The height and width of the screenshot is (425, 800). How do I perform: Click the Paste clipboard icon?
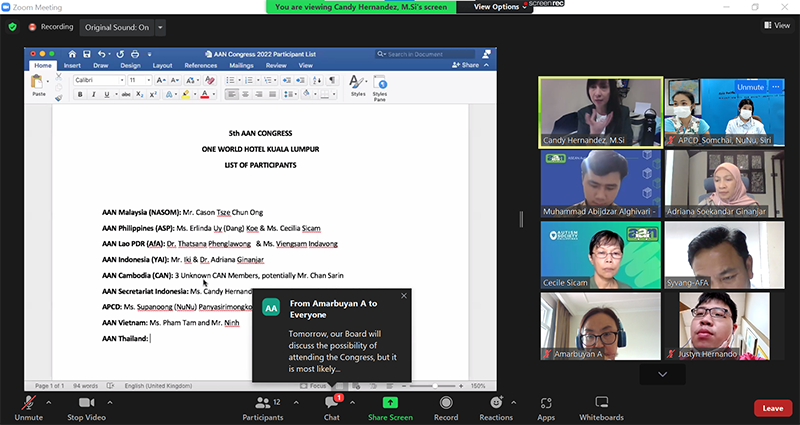click(x=37, y=82)
